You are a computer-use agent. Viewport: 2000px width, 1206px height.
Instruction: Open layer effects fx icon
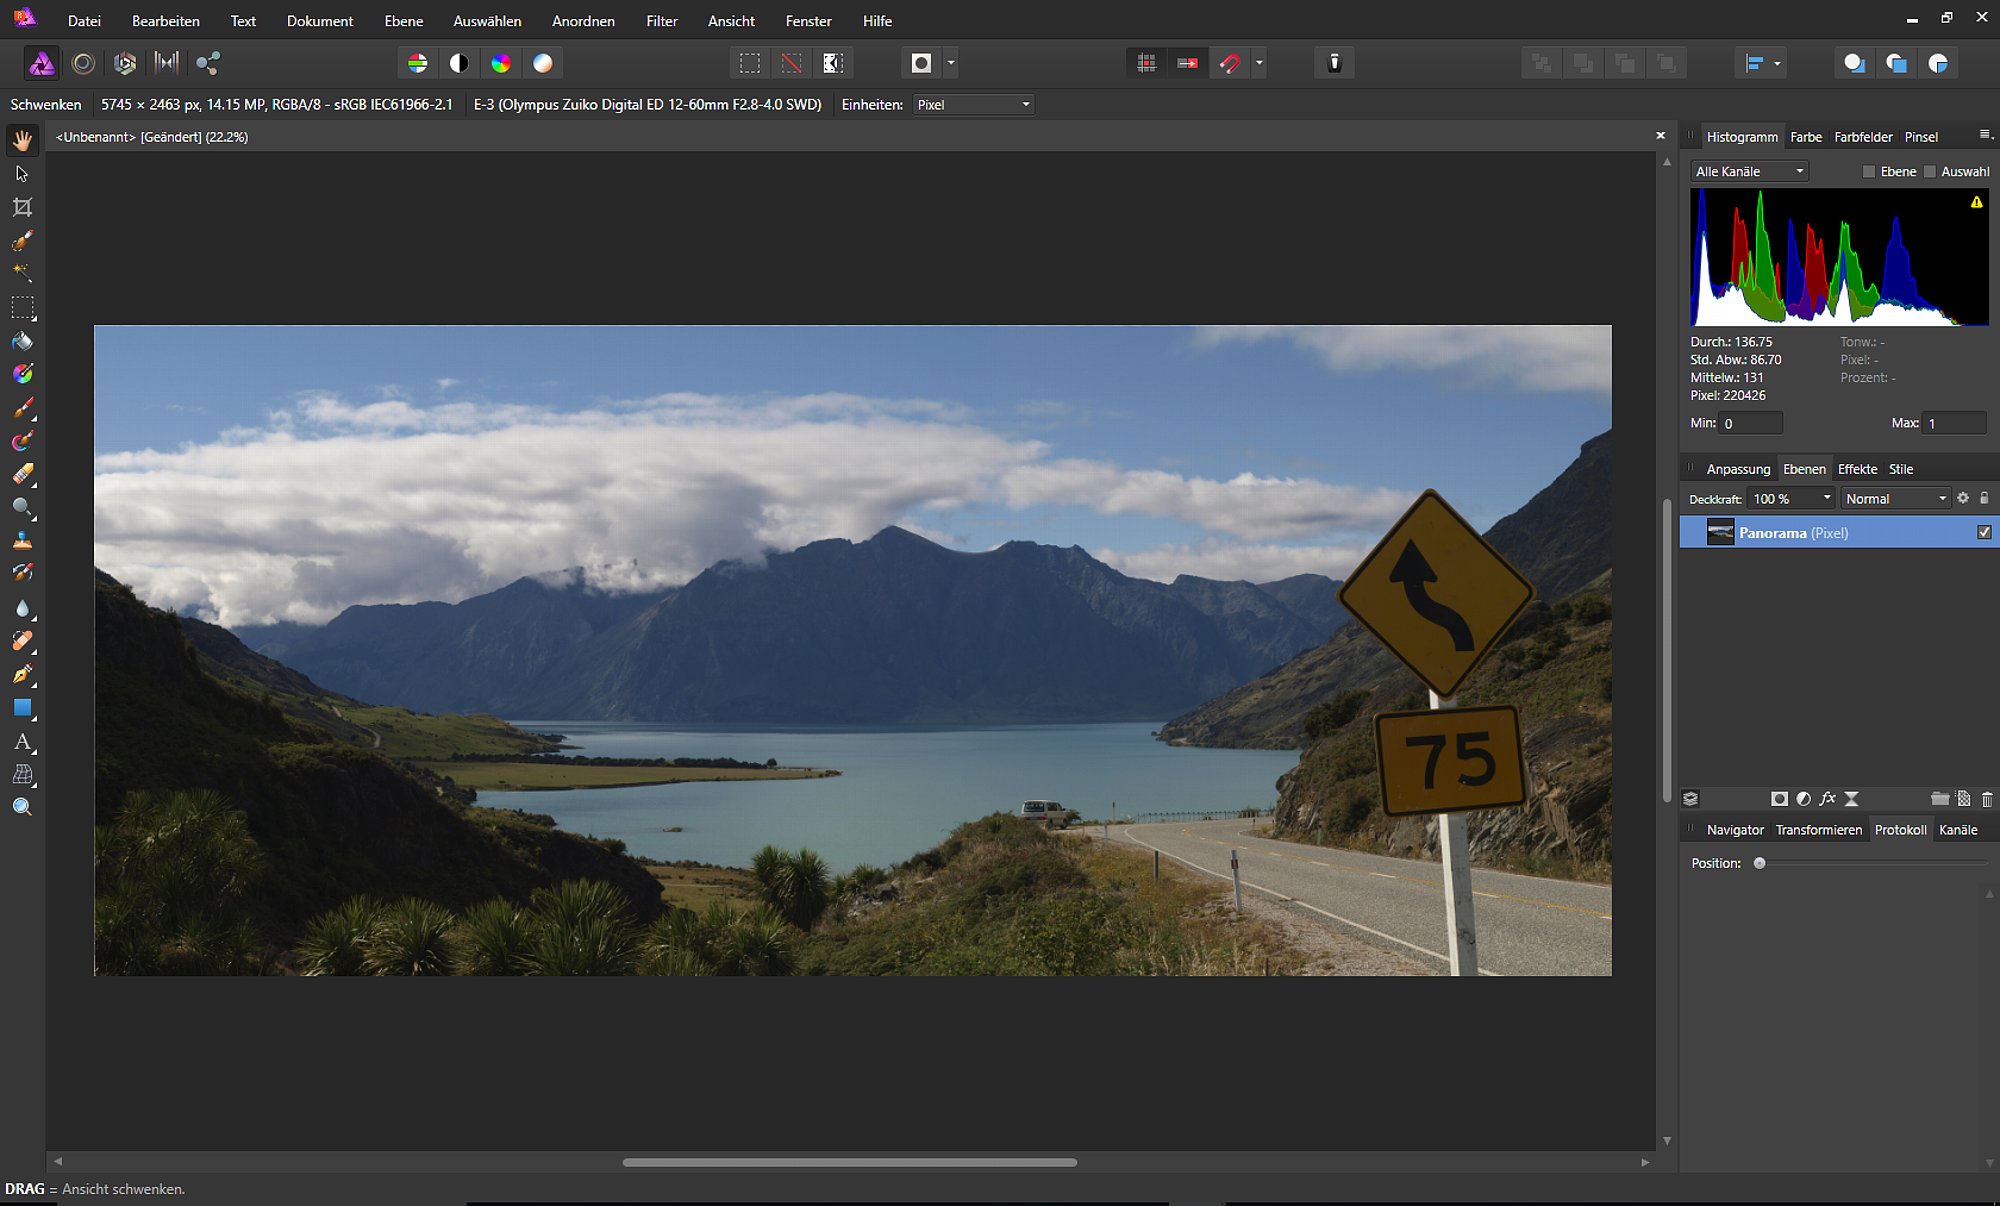[x=1827, y=799]
